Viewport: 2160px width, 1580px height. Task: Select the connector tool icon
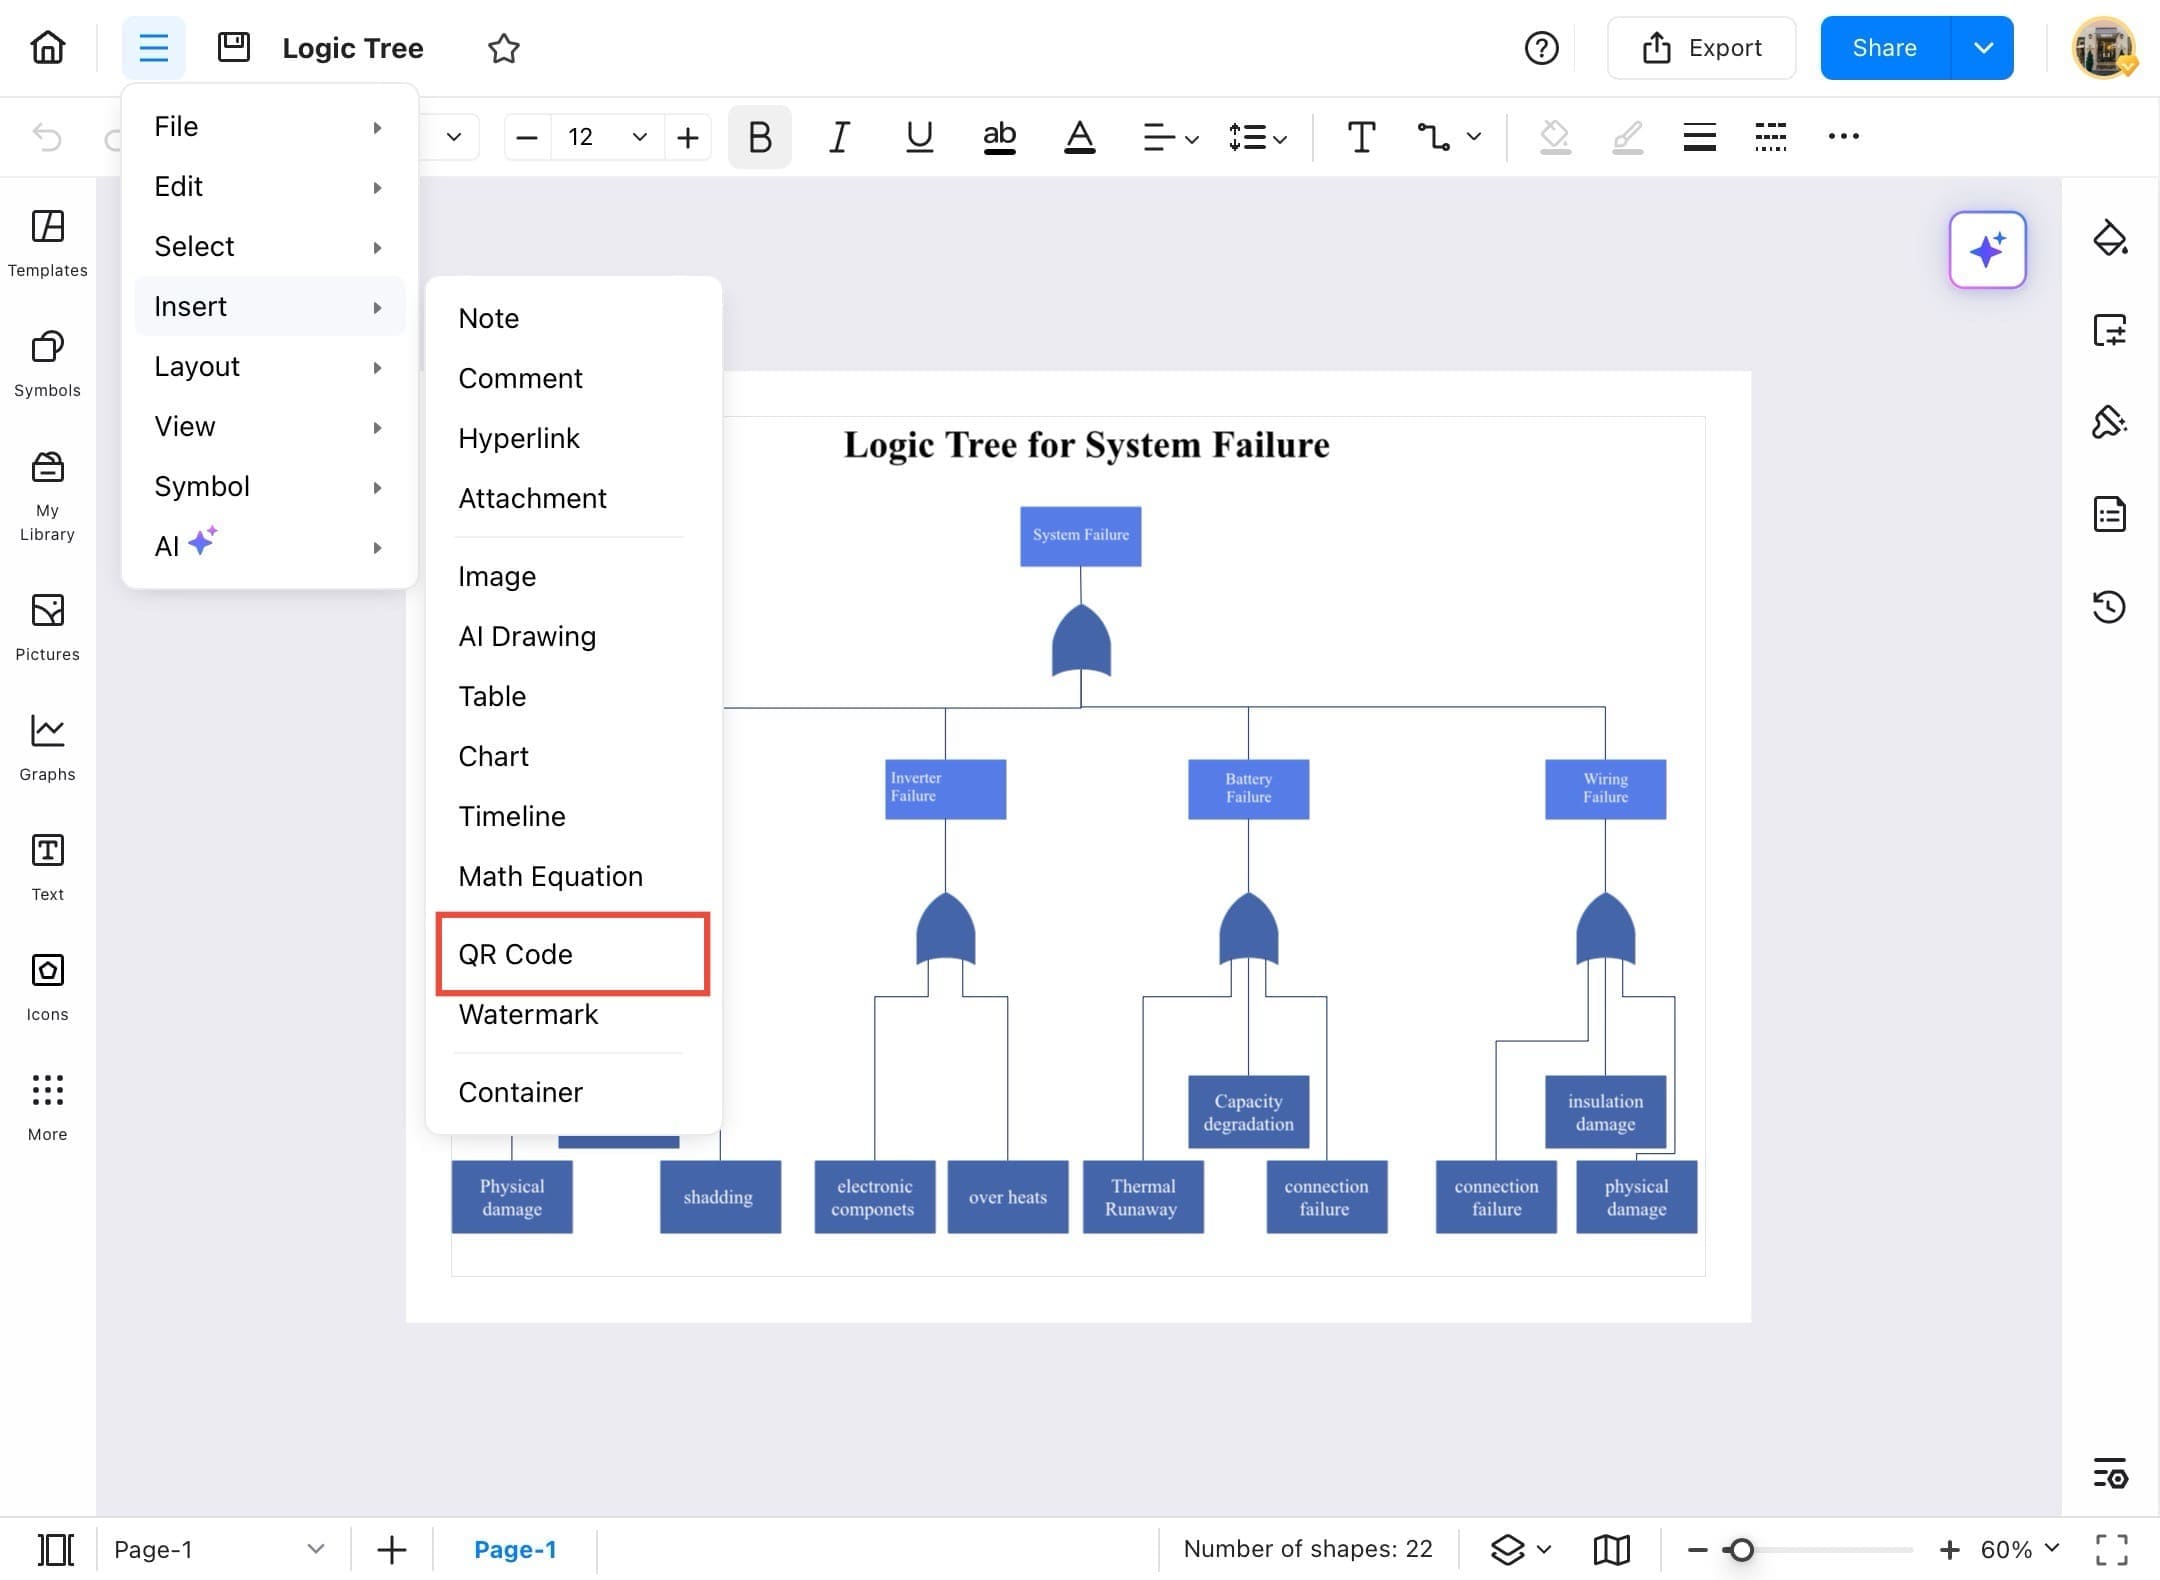tap(1433, 137)
